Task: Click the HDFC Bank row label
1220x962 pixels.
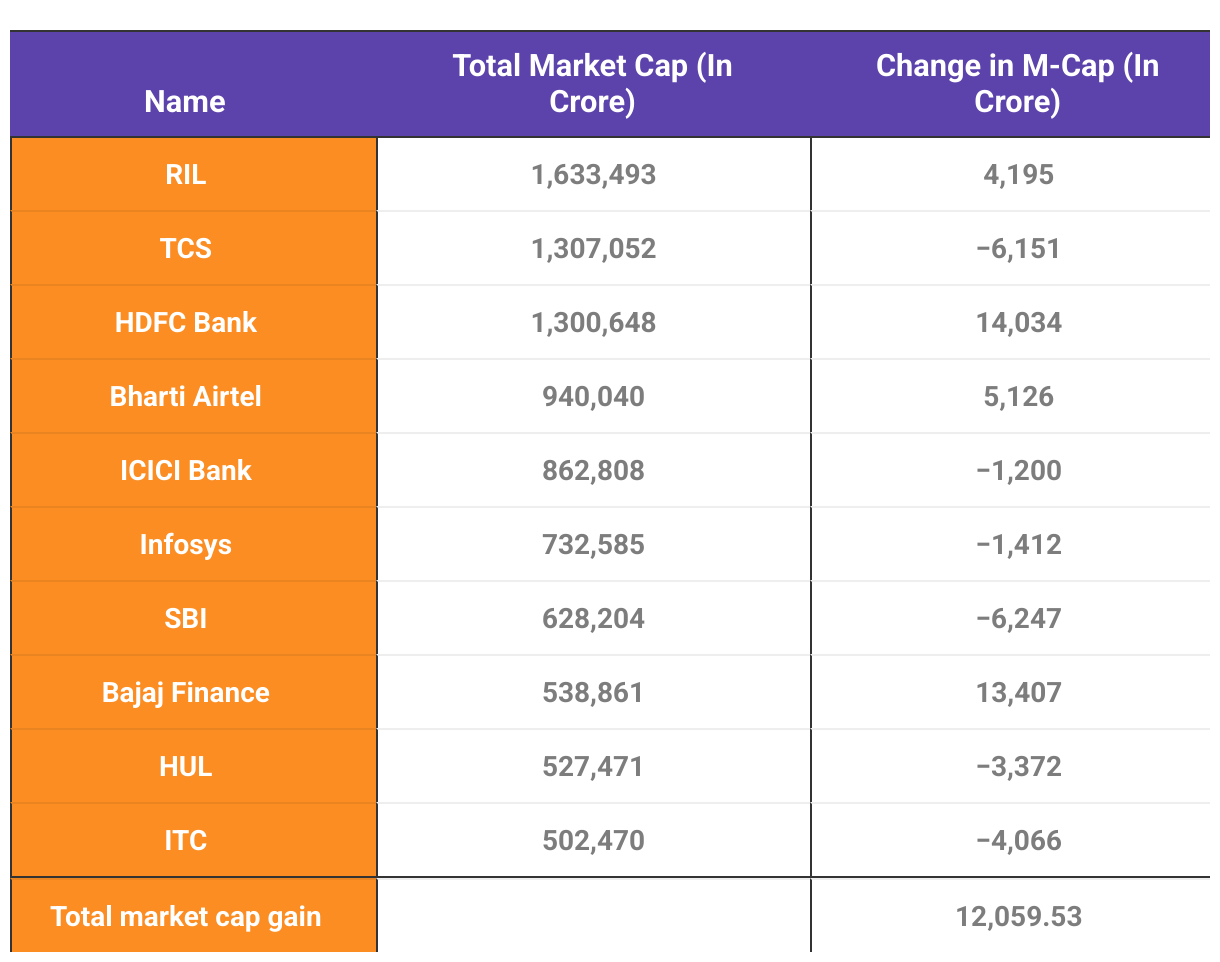Action: point(186,323)
